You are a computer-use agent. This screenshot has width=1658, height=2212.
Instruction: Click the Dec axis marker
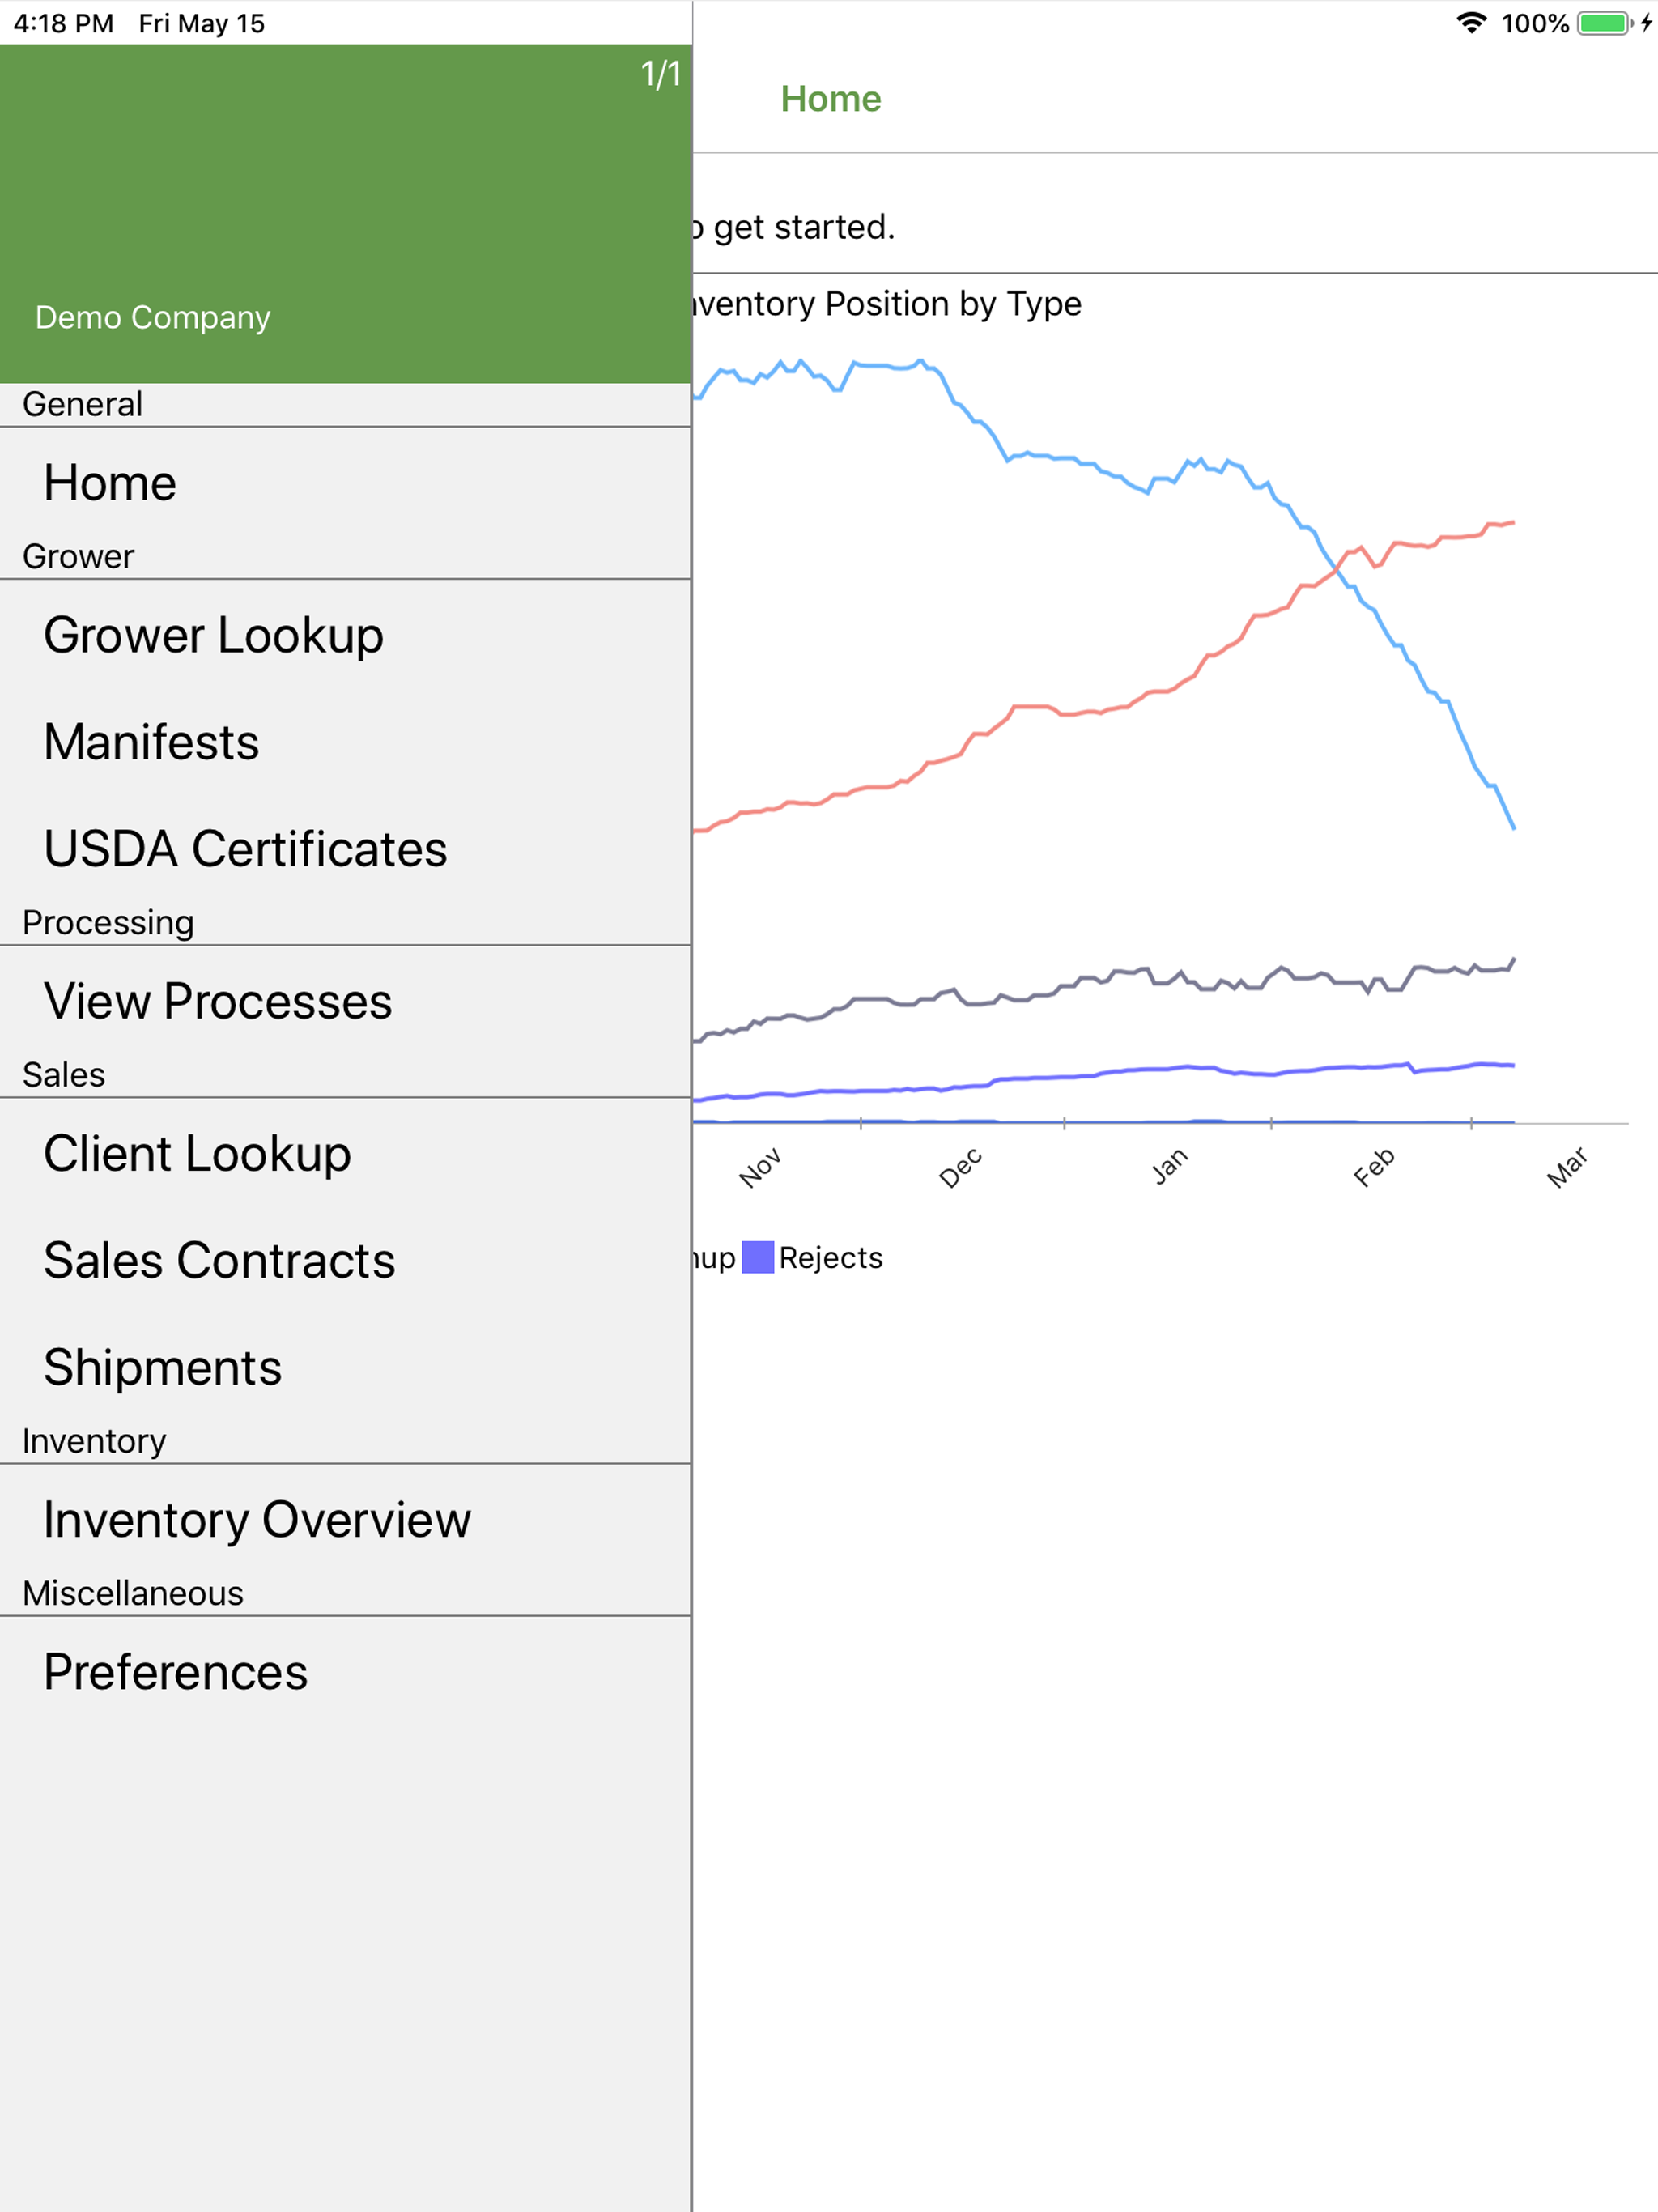pyautogui.click(x=961, y=1167)
